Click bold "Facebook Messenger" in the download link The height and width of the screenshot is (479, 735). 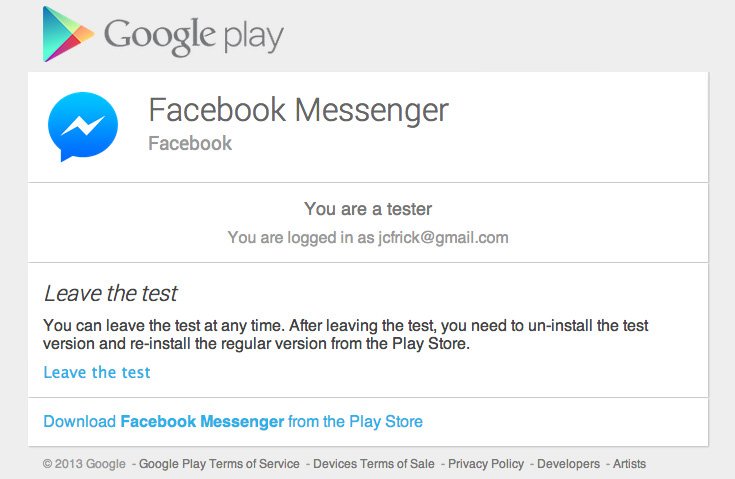tap(202, 421)
